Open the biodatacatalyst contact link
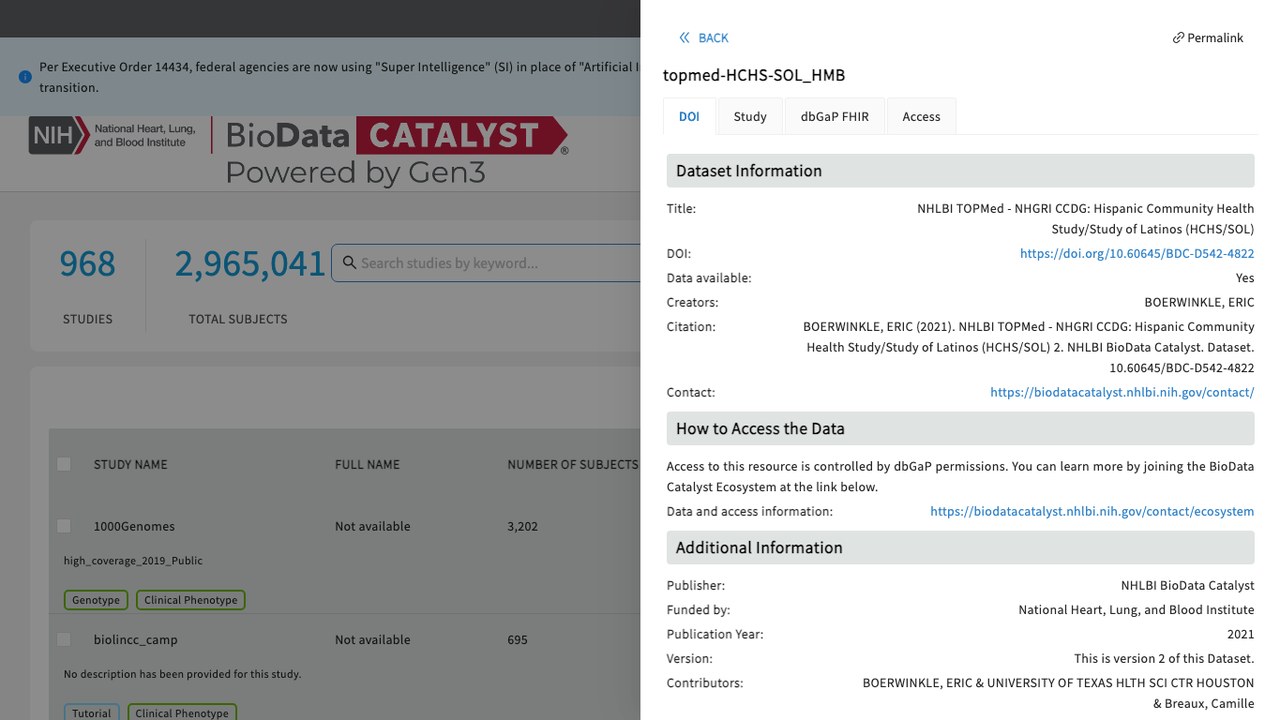The height and width of the screenshot is (720, 1280). pyautogui.click(x=1122, y=393)
